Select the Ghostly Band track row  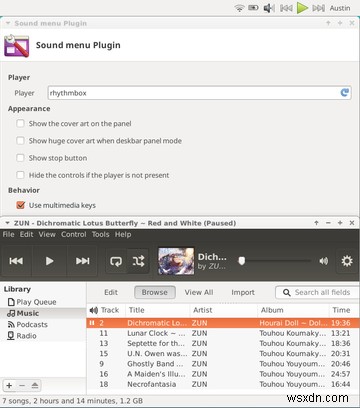[223, 364]
